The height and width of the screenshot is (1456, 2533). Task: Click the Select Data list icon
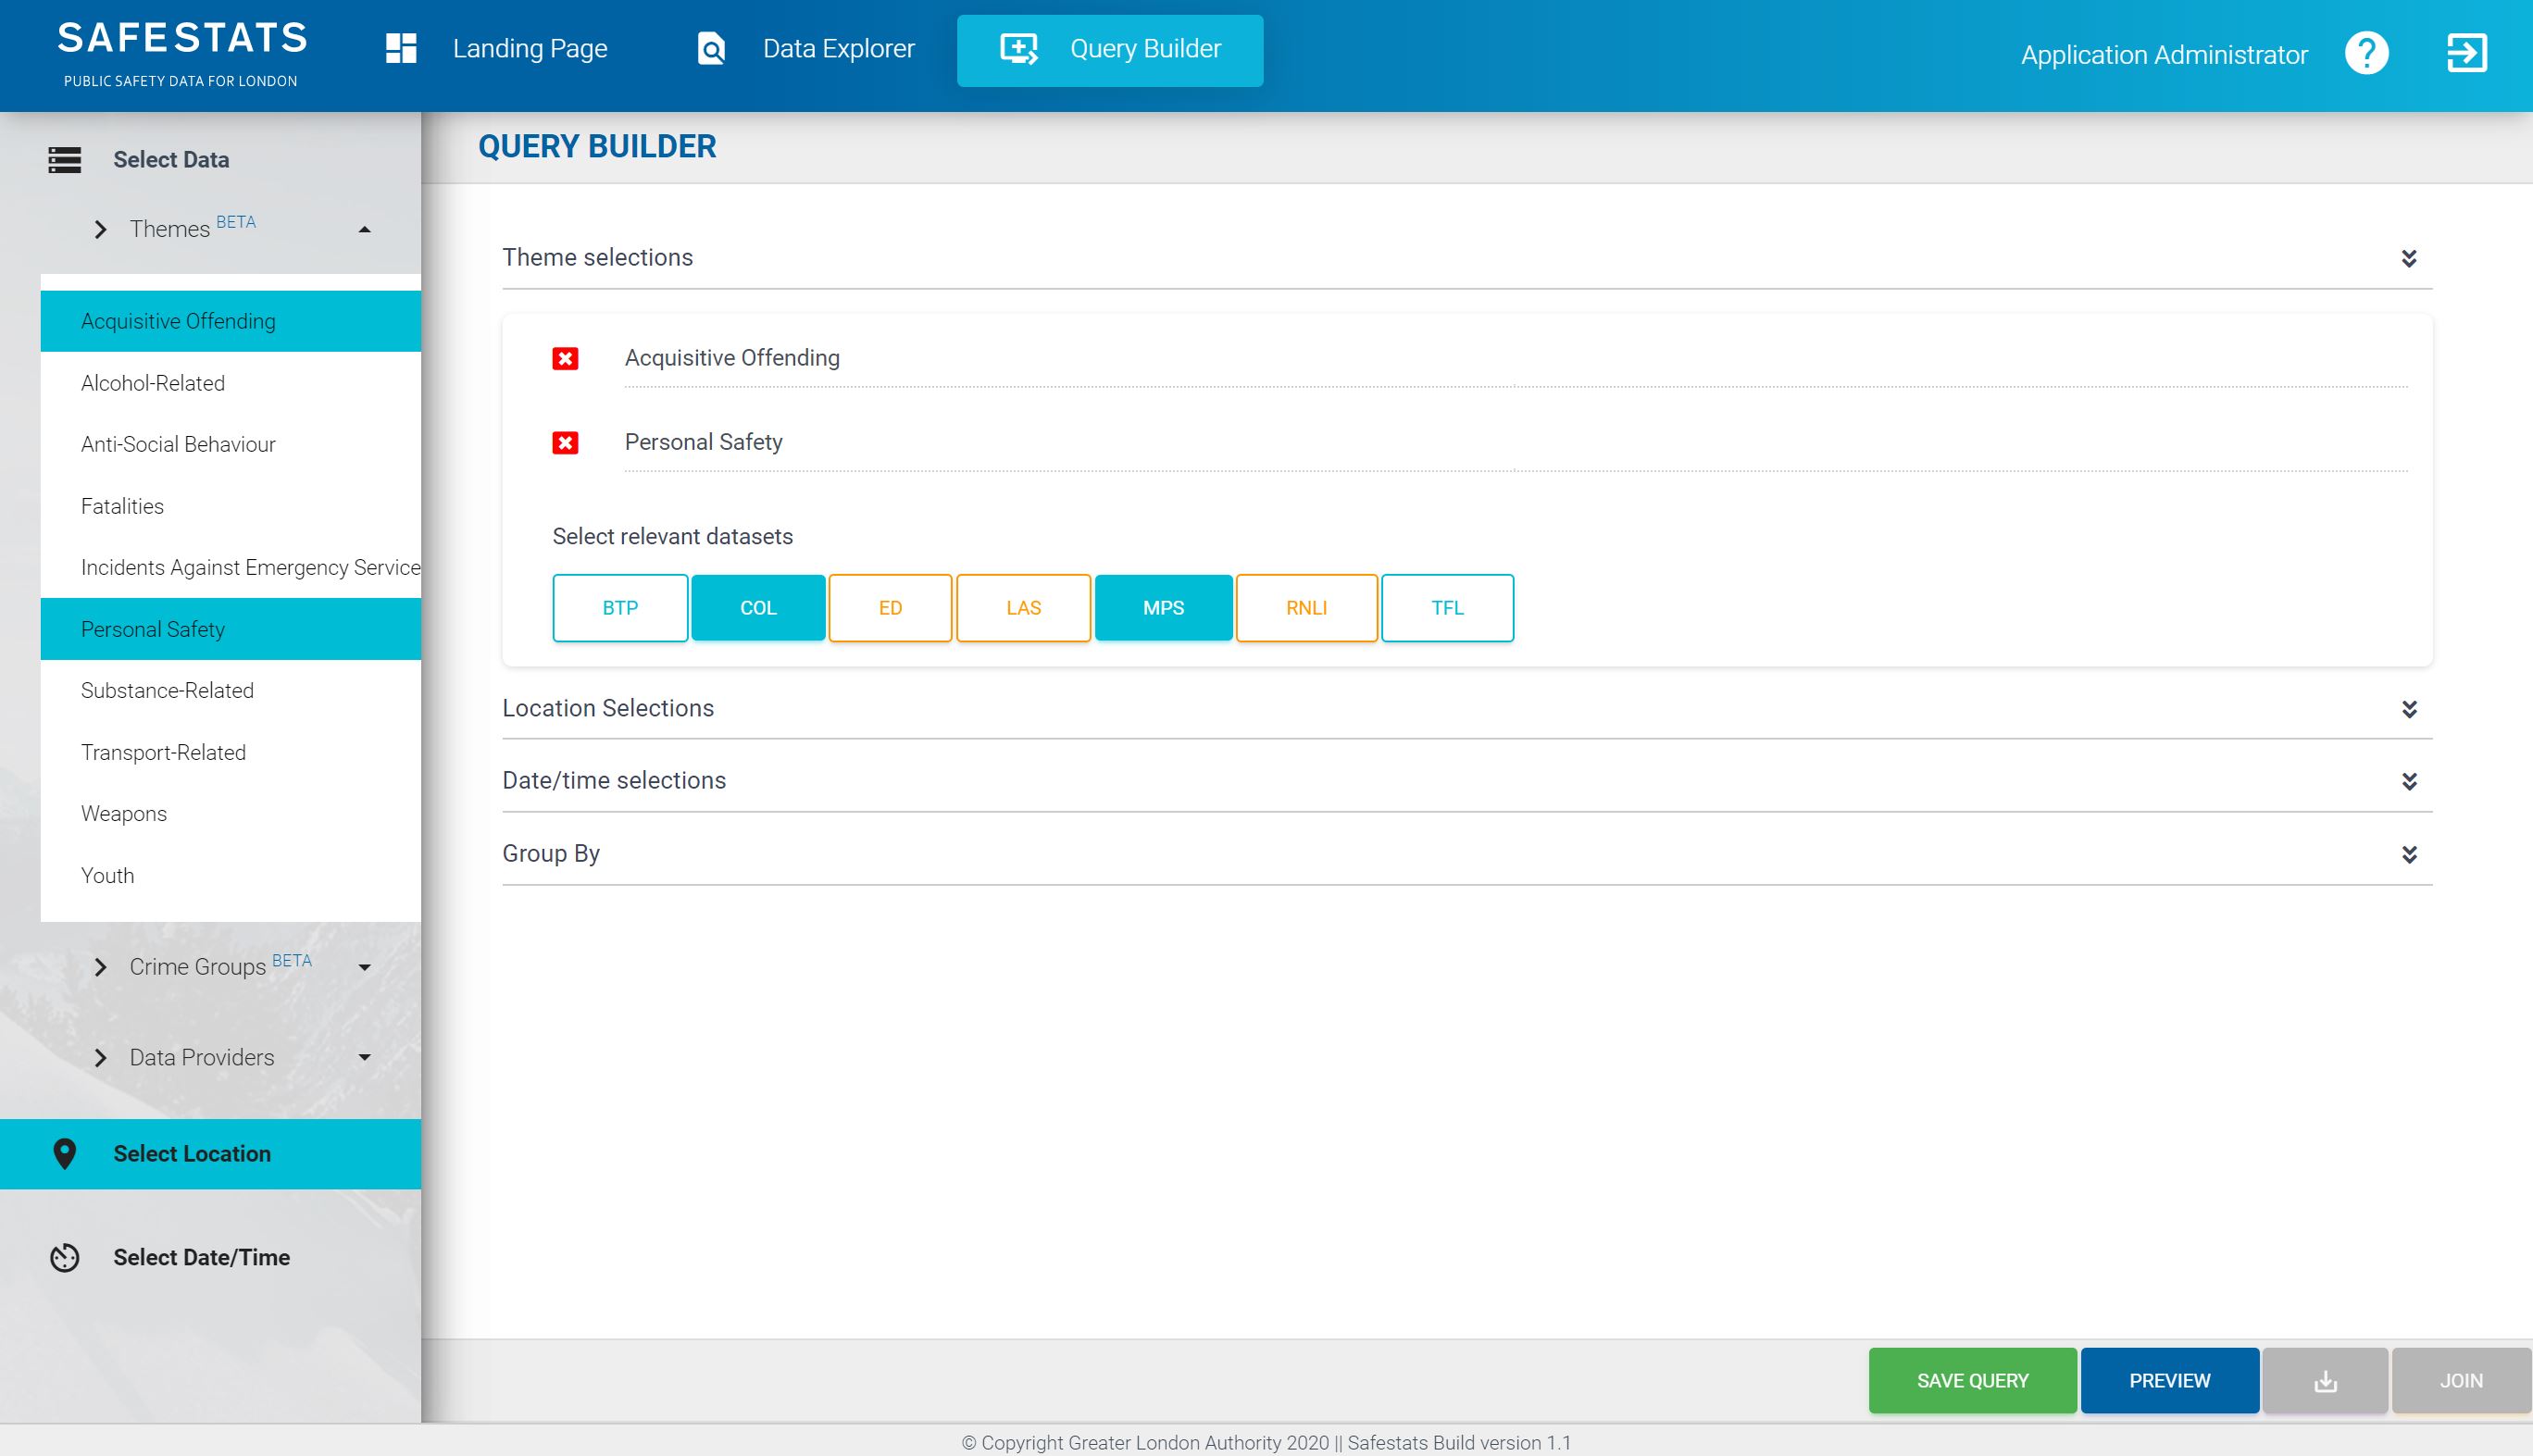pos(65,160)
